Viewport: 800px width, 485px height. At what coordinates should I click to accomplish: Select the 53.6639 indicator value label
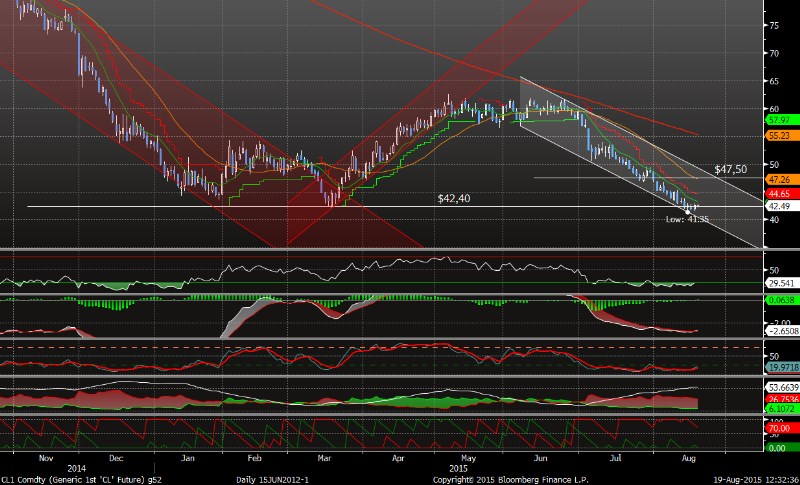pos(780,387)
